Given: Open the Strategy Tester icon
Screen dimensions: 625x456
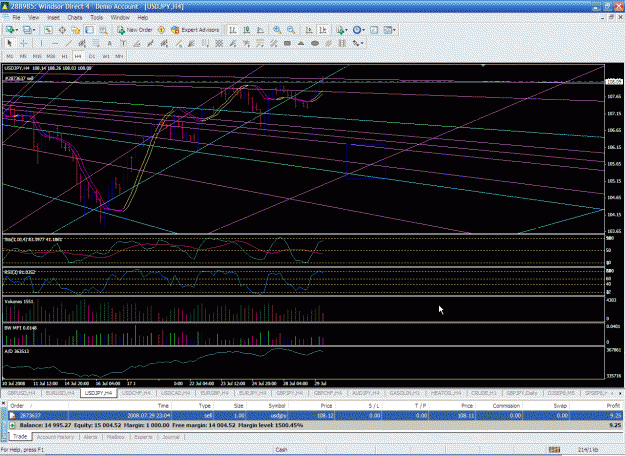Looking at the screenshot, I should [x=103, y=30].
